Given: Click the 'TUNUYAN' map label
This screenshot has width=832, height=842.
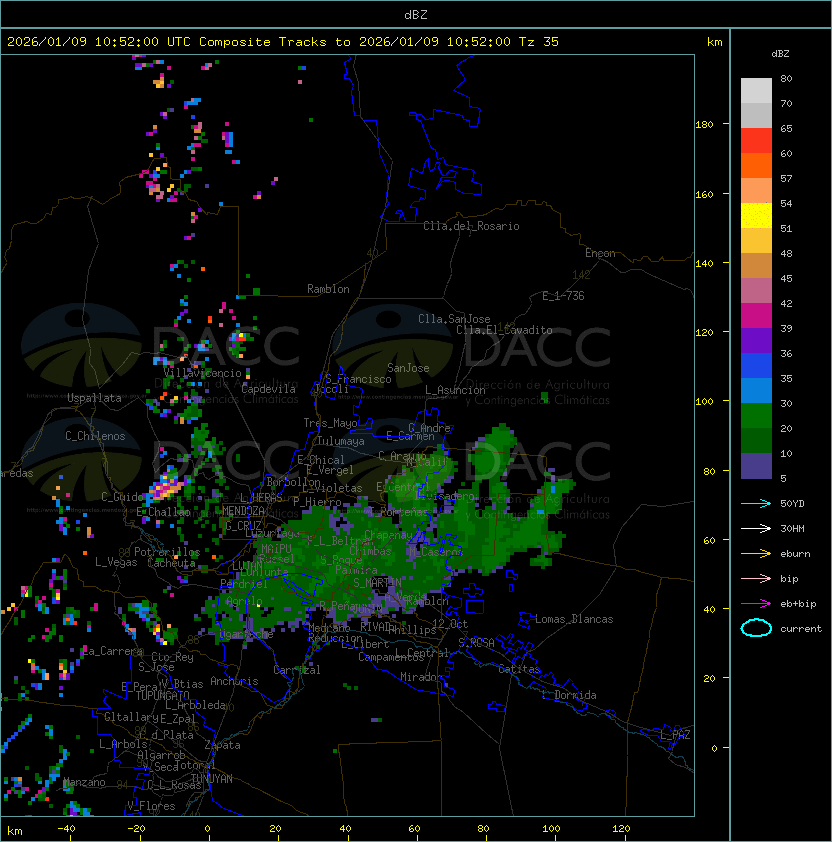Looking at the screenshot, I should (x=212, y=779).
